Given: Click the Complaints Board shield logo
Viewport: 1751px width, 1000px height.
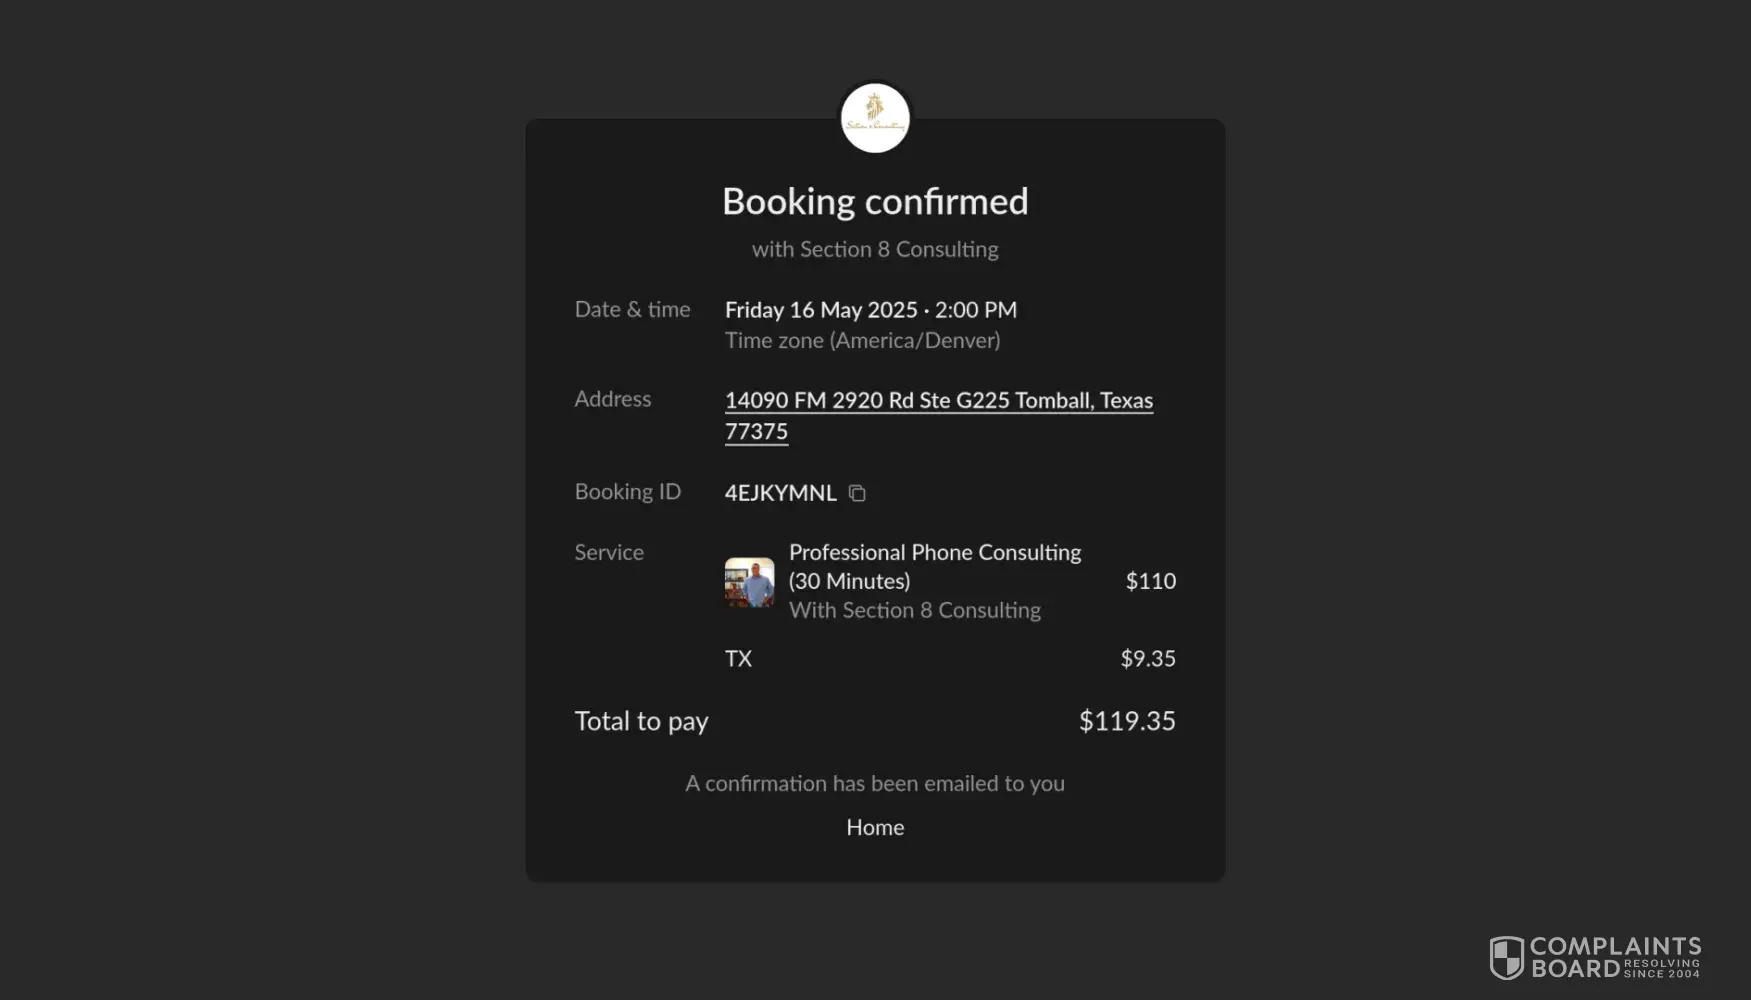Looking at the screenshot, I should pyautogui.click(x=1506, y=957).
